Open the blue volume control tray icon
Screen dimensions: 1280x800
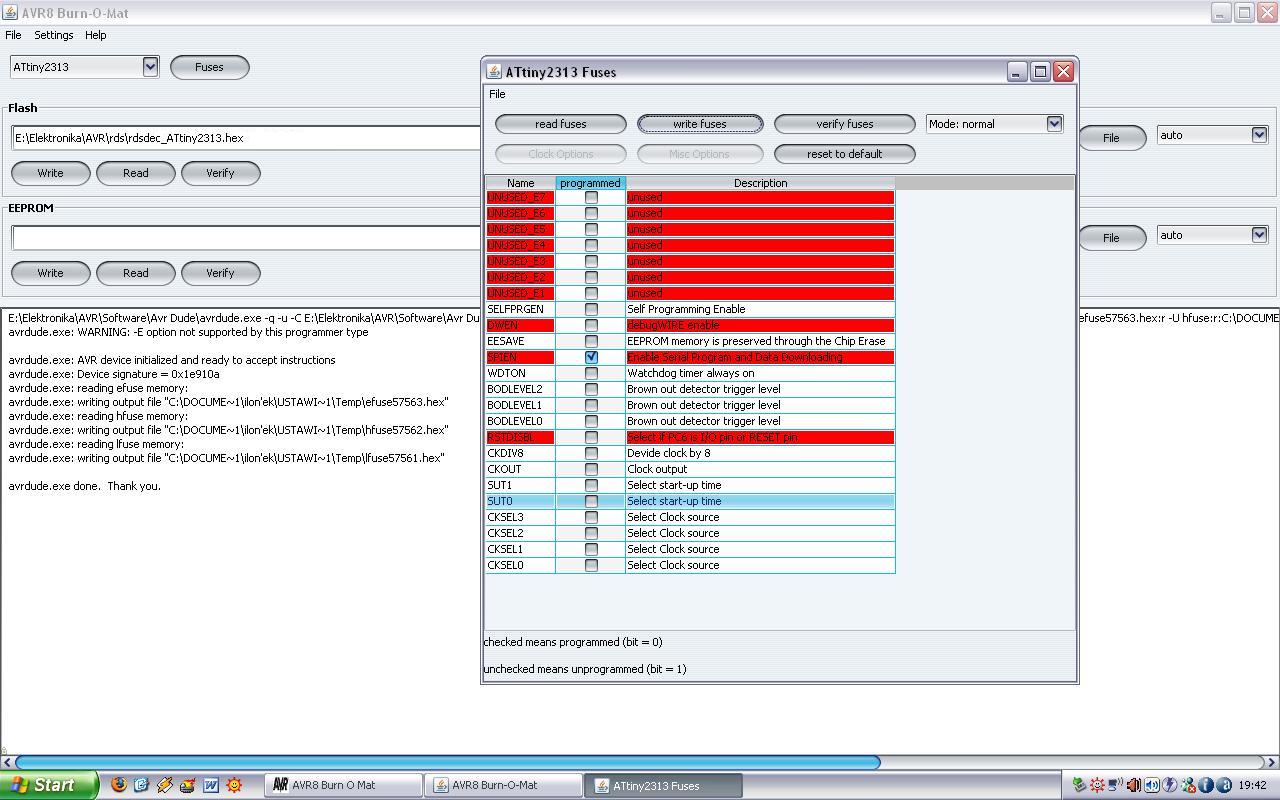[x=1152, y=785]
